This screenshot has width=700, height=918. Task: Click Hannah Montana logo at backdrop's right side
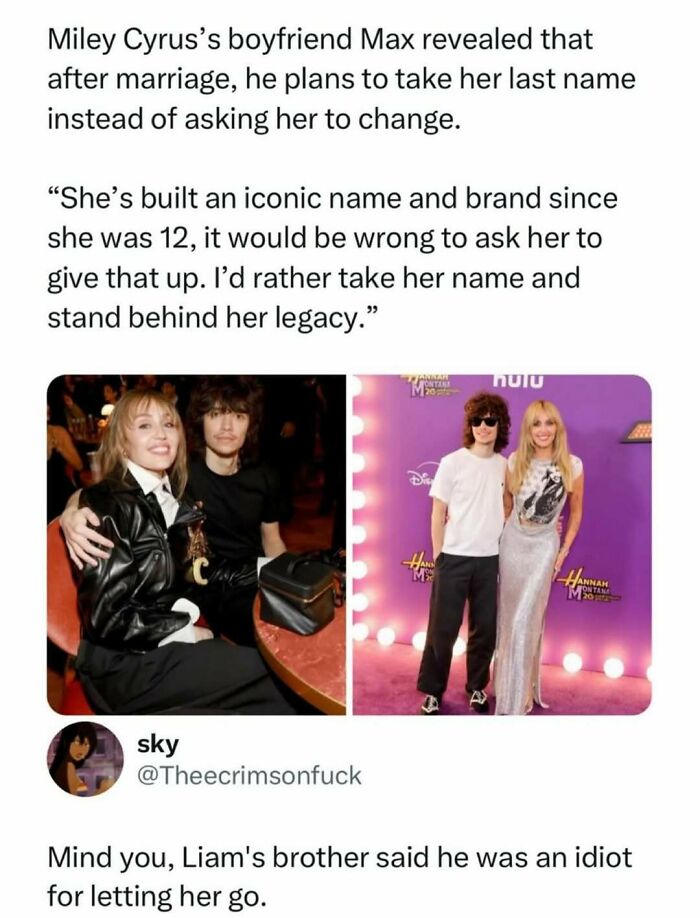point(588,588)
